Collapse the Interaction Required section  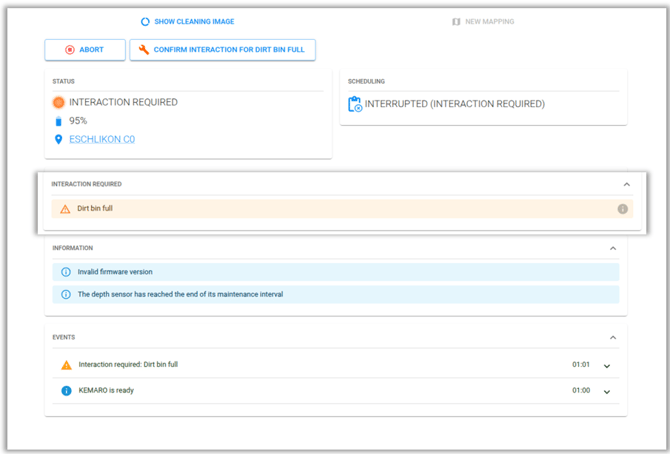click(626, 185)
